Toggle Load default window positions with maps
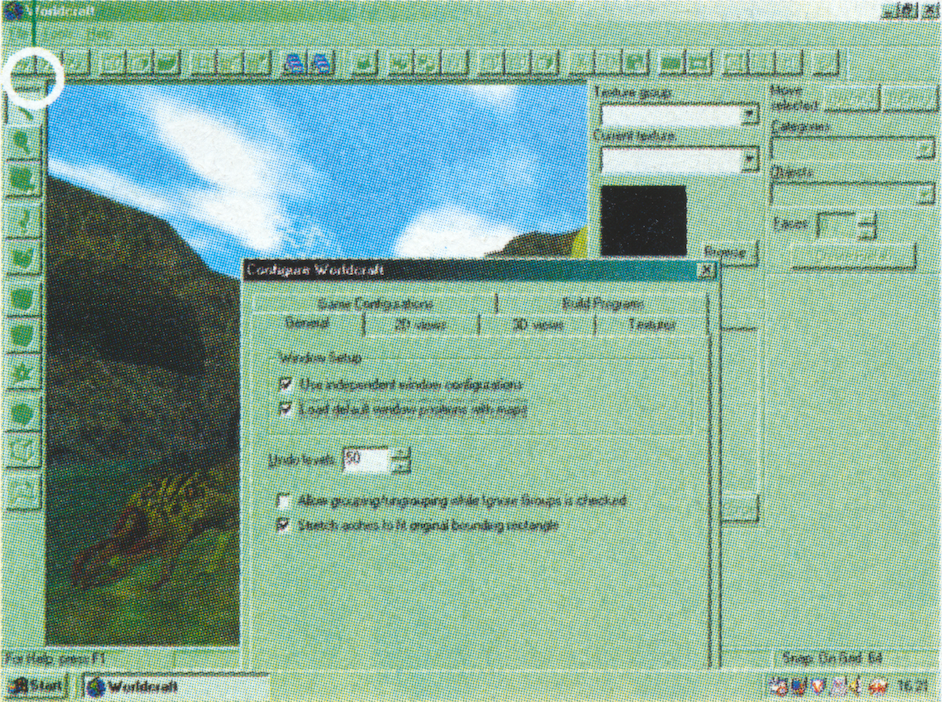 287,410
